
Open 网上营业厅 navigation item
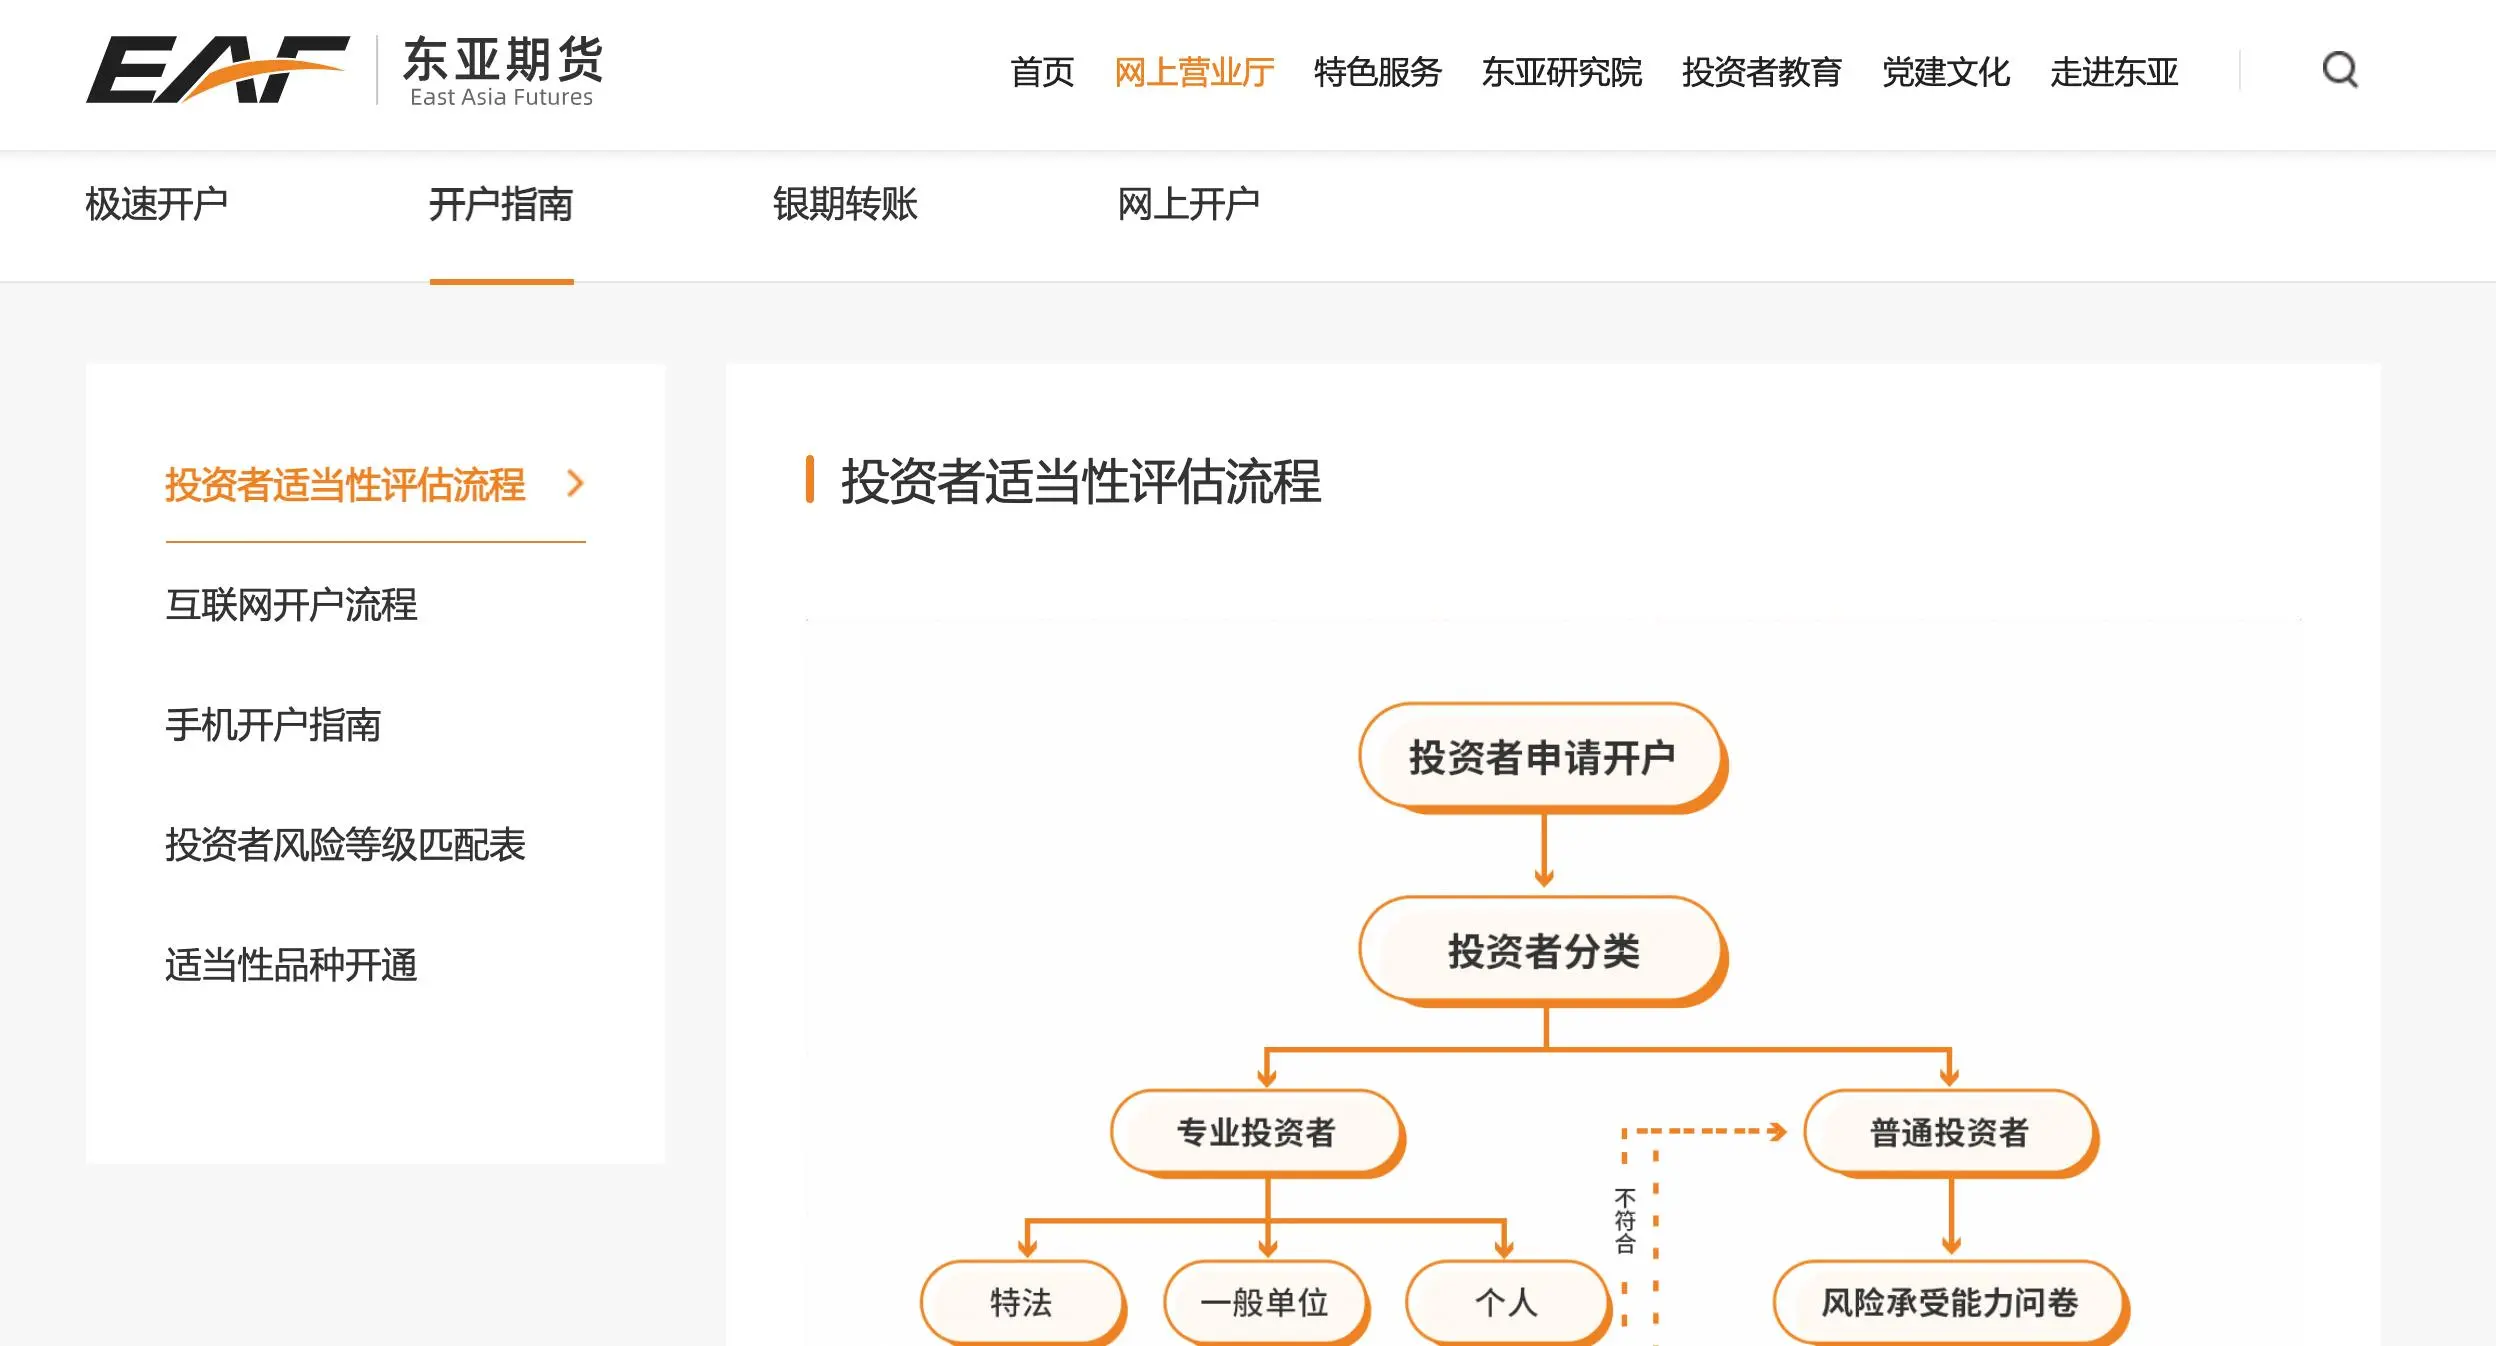[x=1194, y=72]
